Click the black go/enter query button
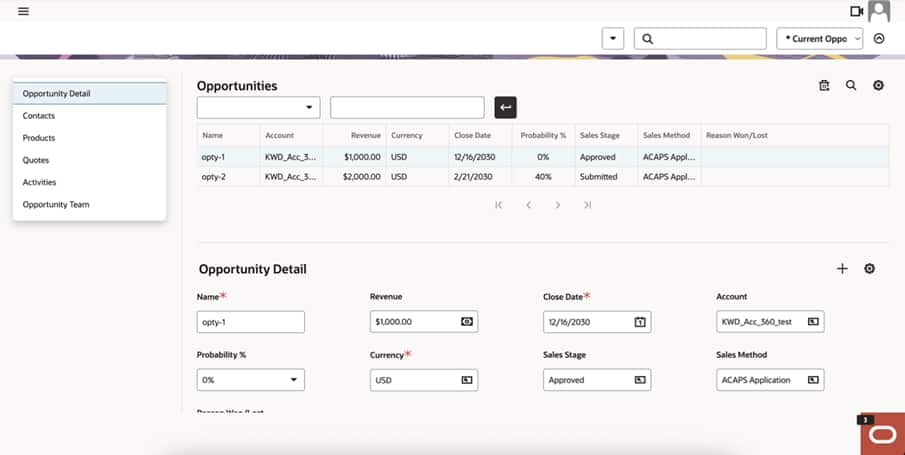This screenshot has height=455, width=905. click(x=506, y=107)
